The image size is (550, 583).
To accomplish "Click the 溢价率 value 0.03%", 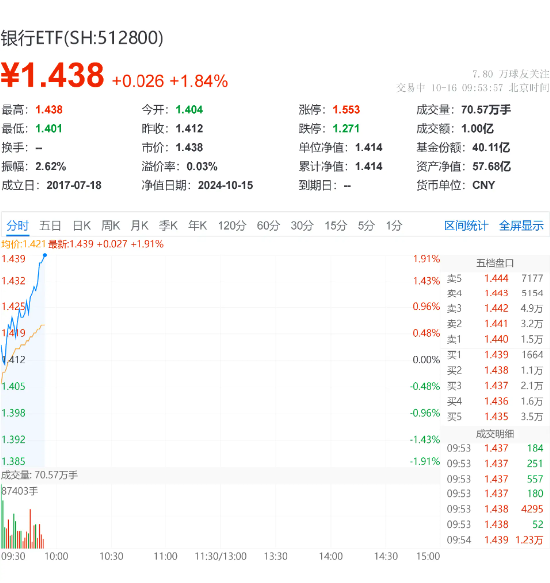I will coord(202,167).
